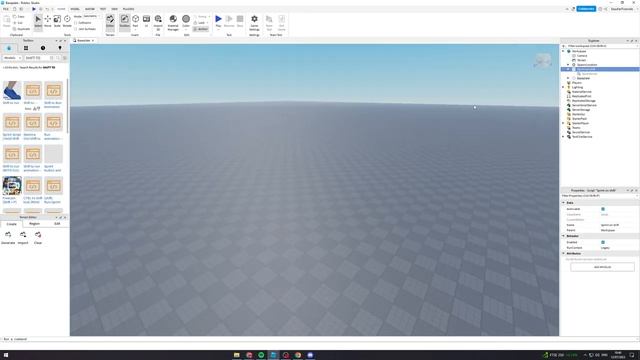
Task: Toggle the Enabled checkbox in Properties
Action: 603,242
